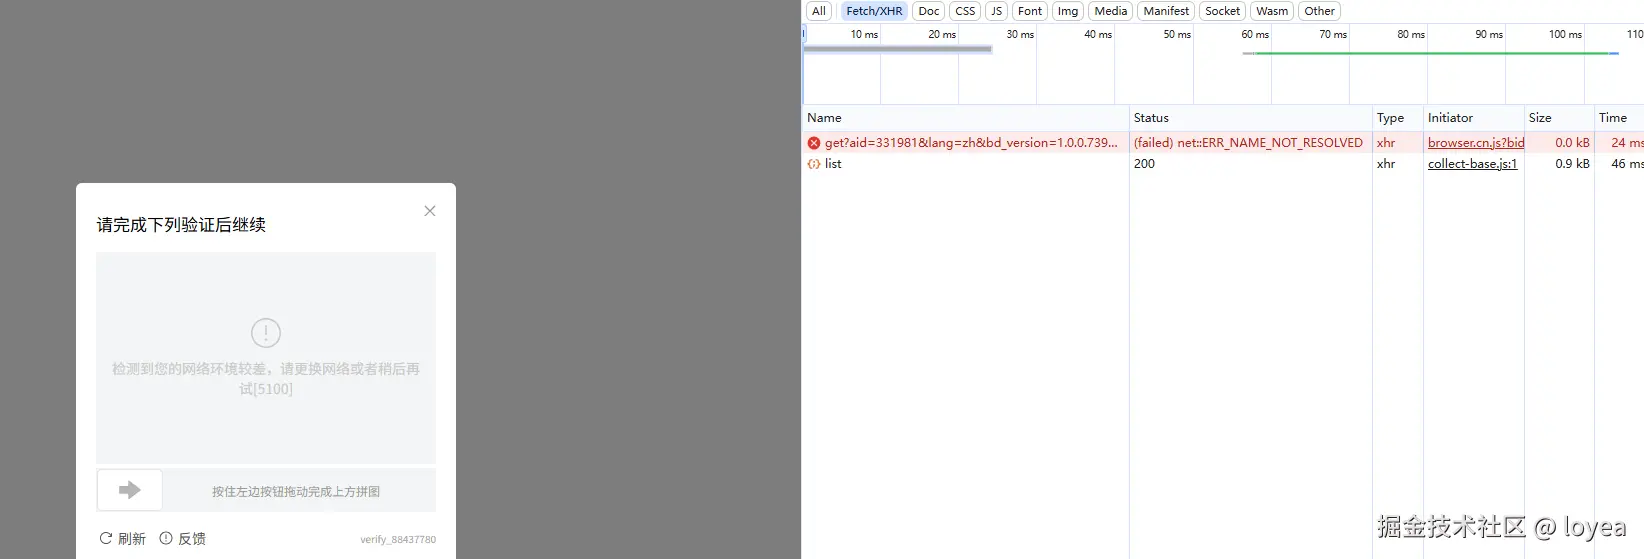Select the failed request error icon

[814, 143]
